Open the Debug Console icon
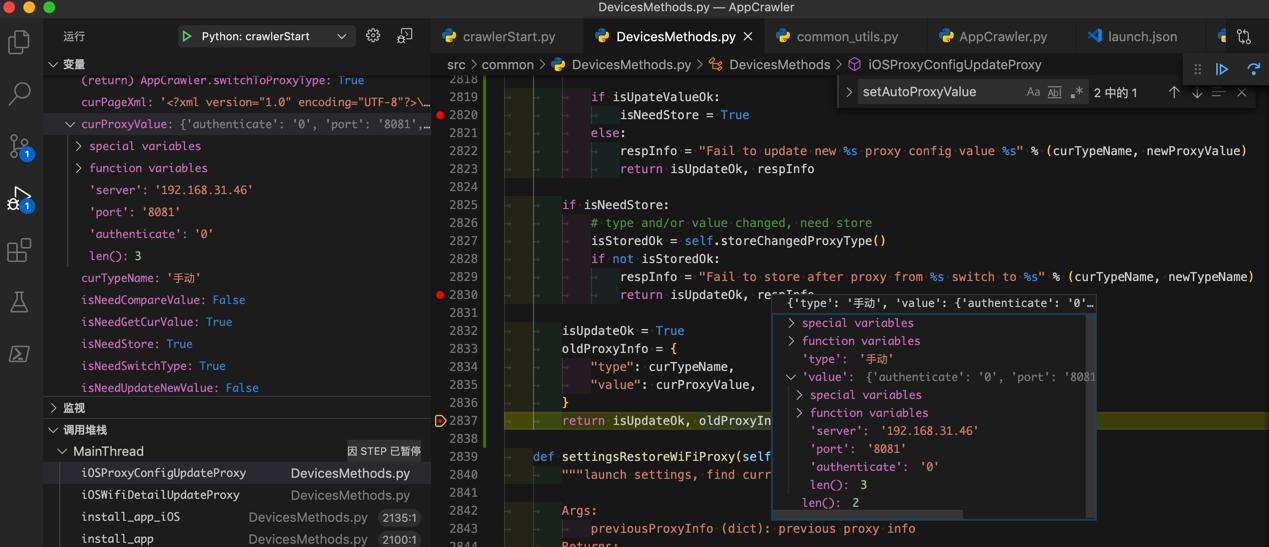Screen dimensions: 1269x547 click(405, 36)
